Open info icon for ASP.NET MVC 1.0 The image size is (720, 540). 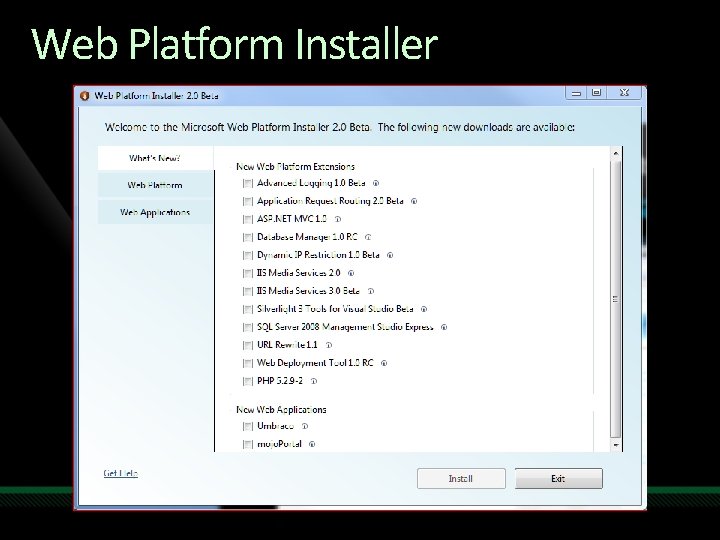tap(338, 219)
